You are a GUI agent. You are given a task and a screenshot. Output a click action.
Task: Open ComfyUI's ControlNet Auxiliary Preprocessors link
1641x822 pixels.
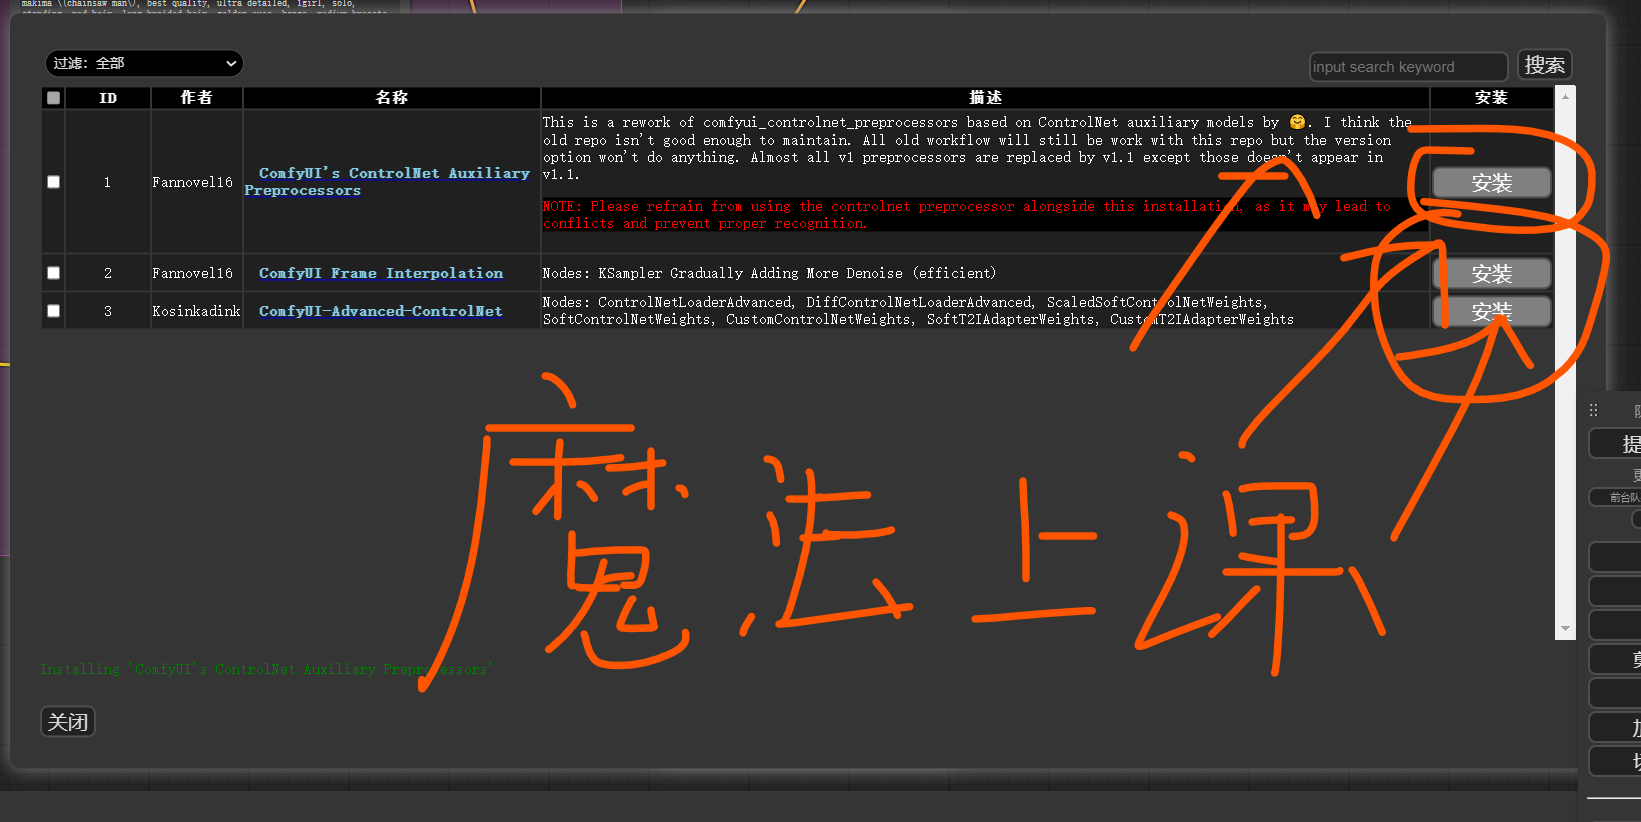(387, 181)
